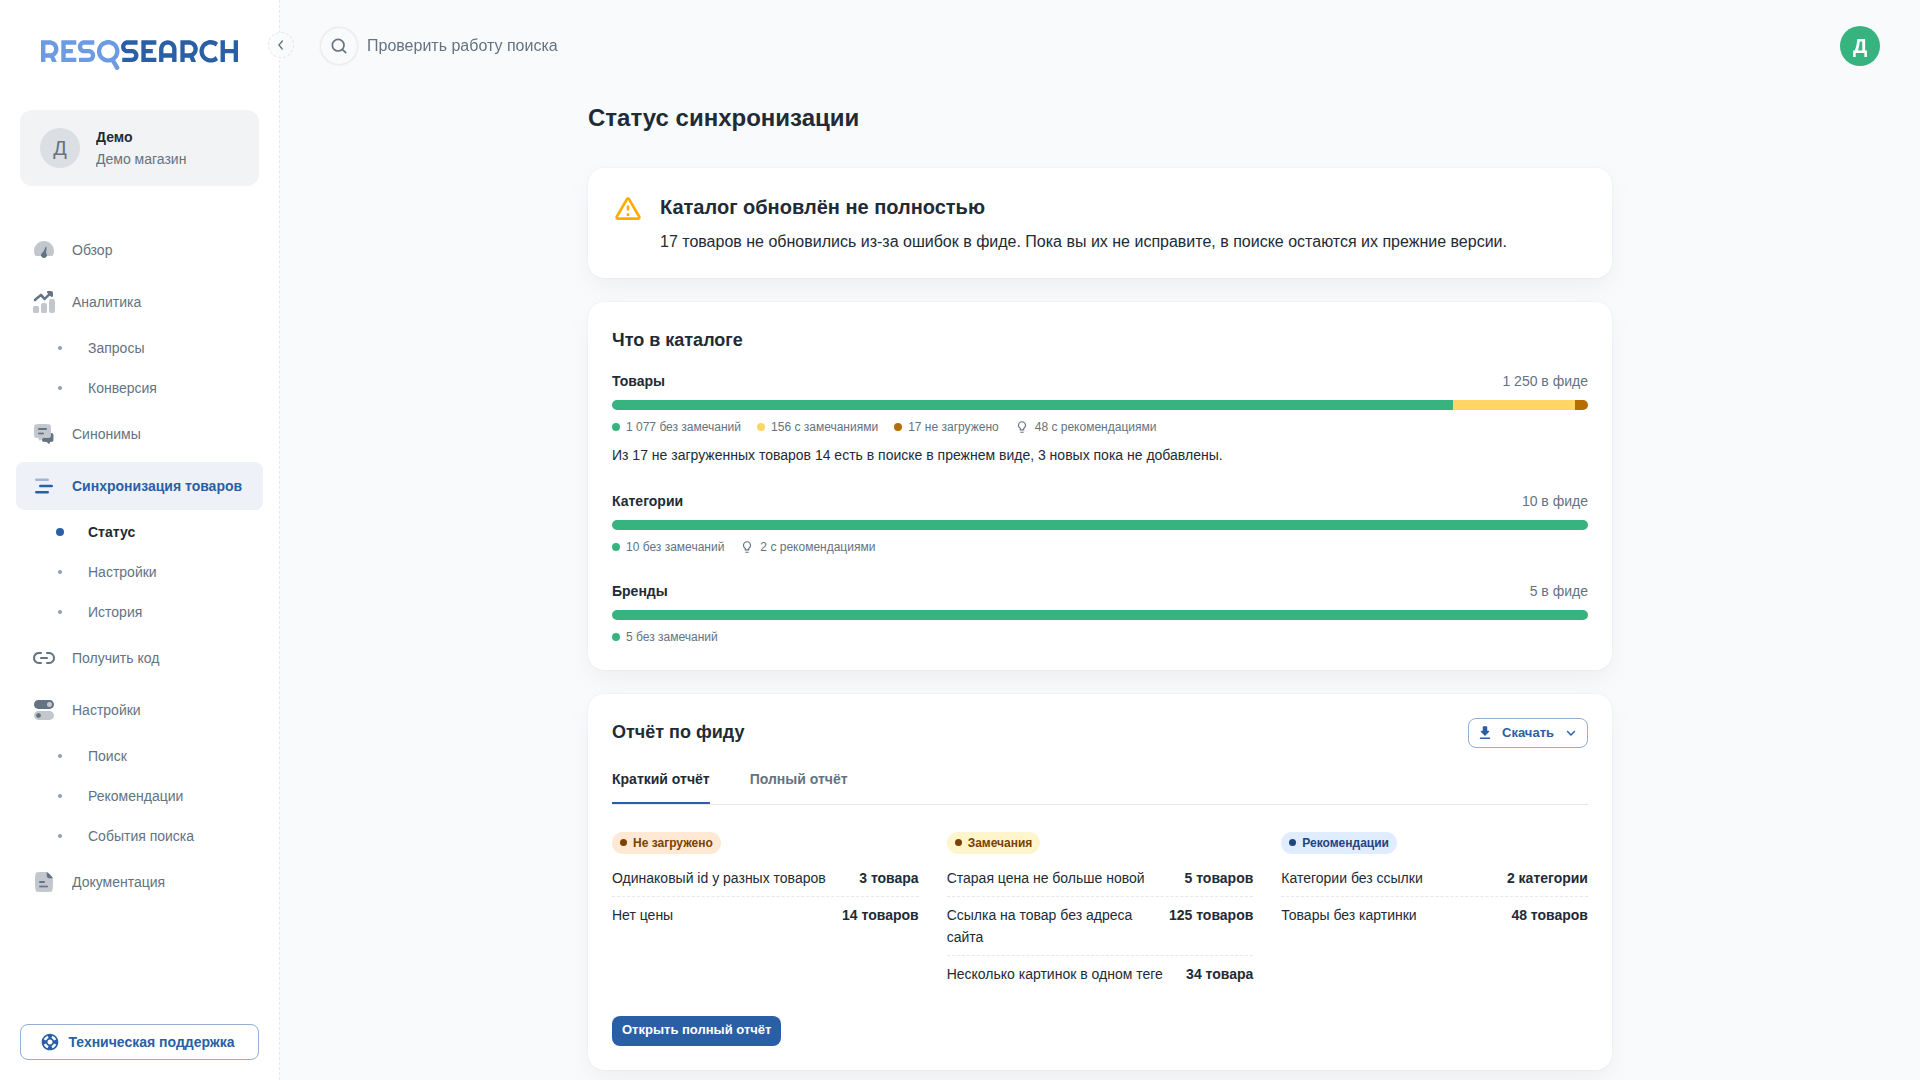The image size is (1920, 1080).
Task: Click Техническая поддержка button
Action: coord(139,1042)
